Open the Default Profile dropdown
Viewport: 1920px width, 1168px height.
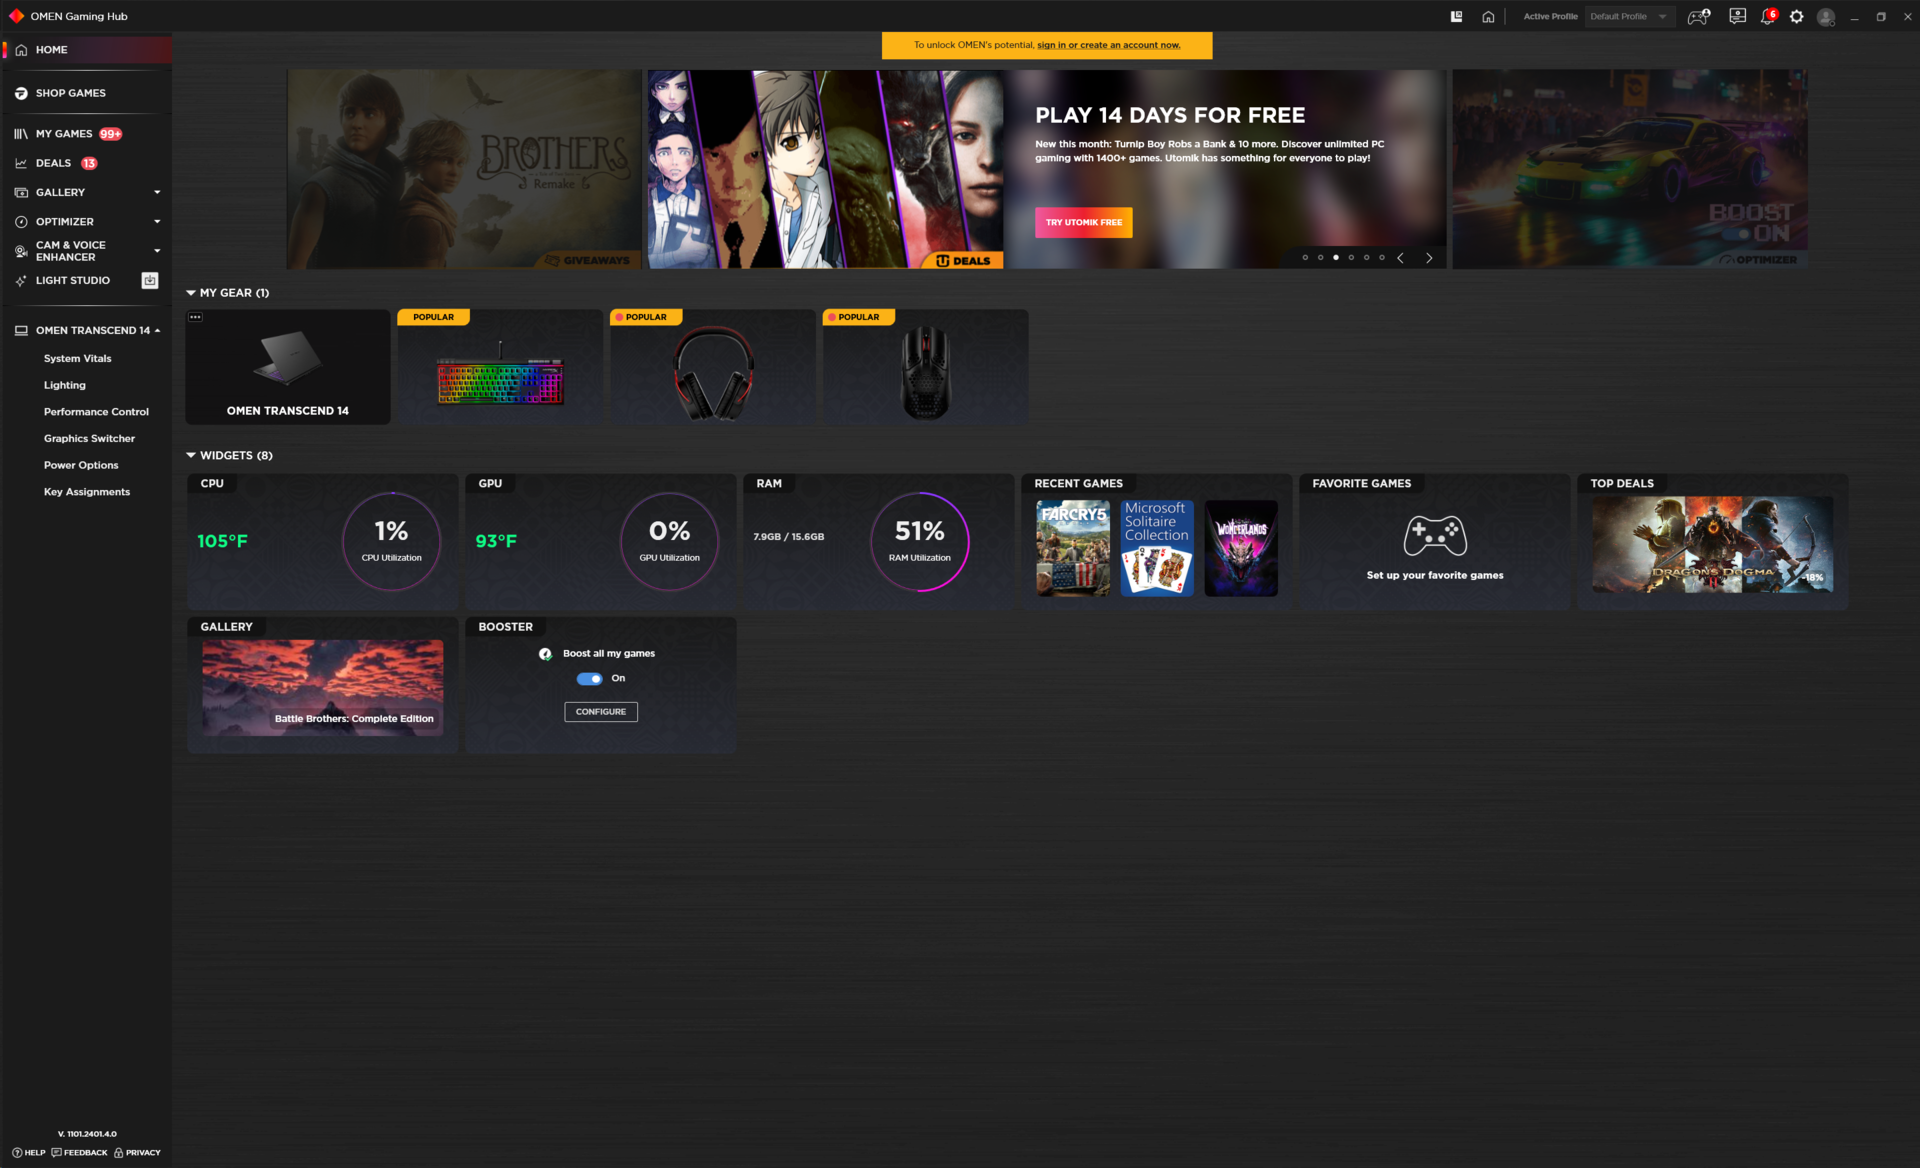click(1628, 17)
